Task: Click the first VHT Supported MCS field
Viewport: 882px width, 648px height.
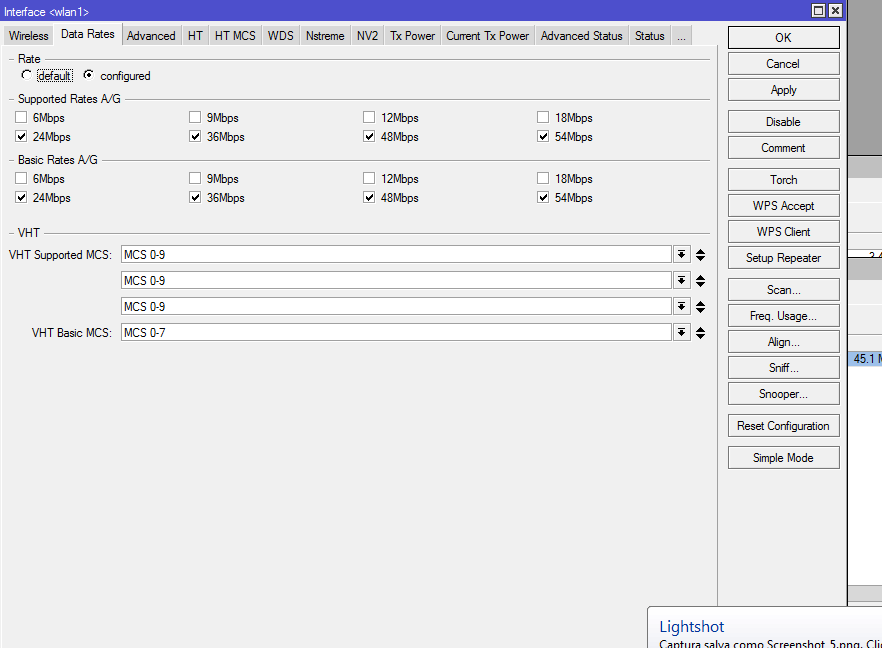Action: click(x=396, y=254)
